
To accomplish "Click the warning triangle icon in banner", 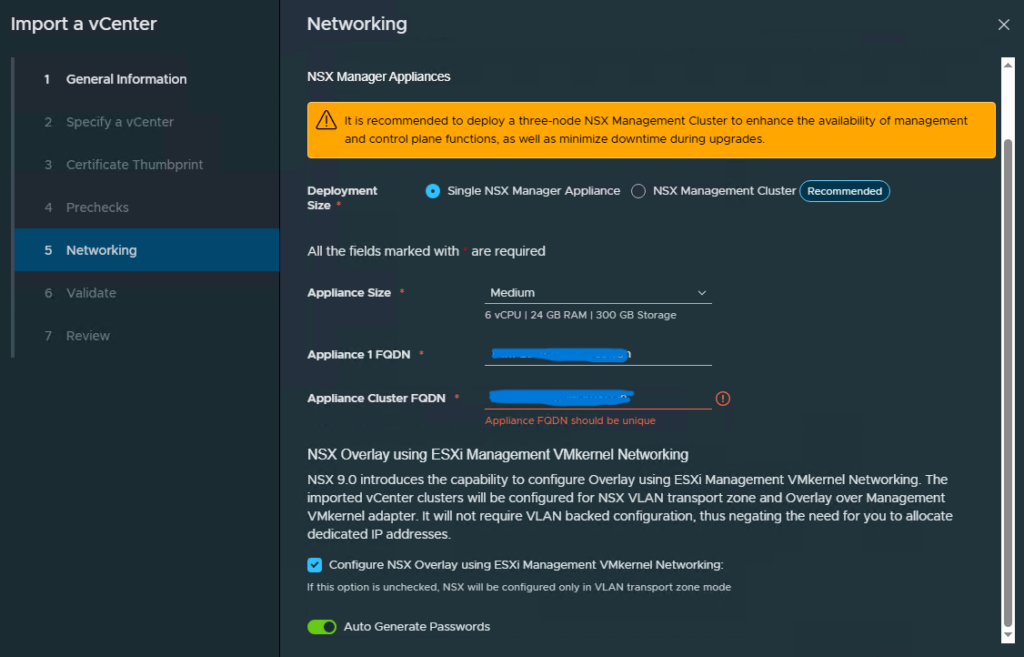I will (326, 120).
